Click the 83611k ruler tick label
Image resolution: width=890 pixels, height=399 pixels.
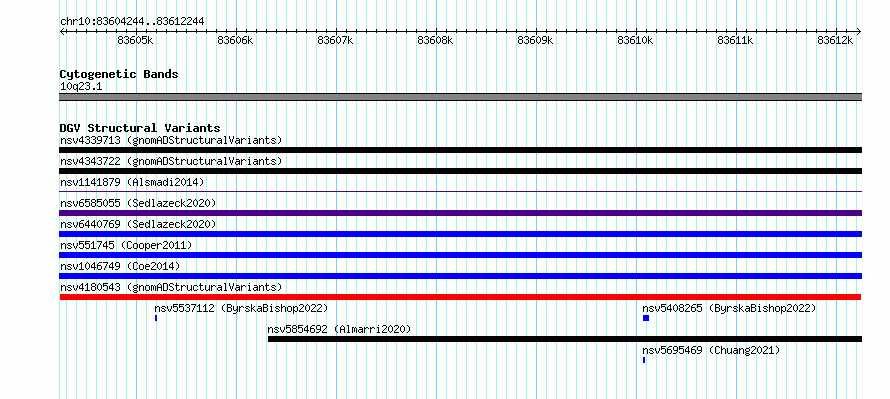[735, 40]
